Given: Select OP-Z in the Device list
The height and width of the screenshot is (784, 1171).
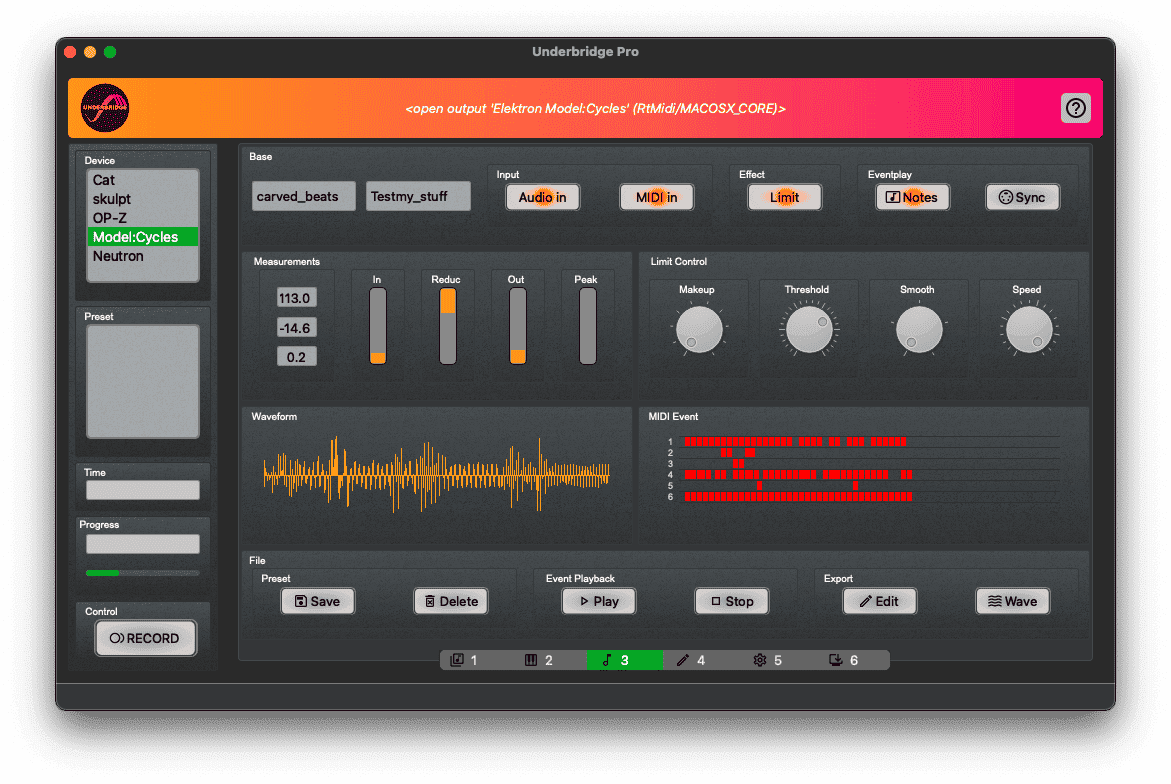Looking at the screenshot, I should [x=143, y=218].
